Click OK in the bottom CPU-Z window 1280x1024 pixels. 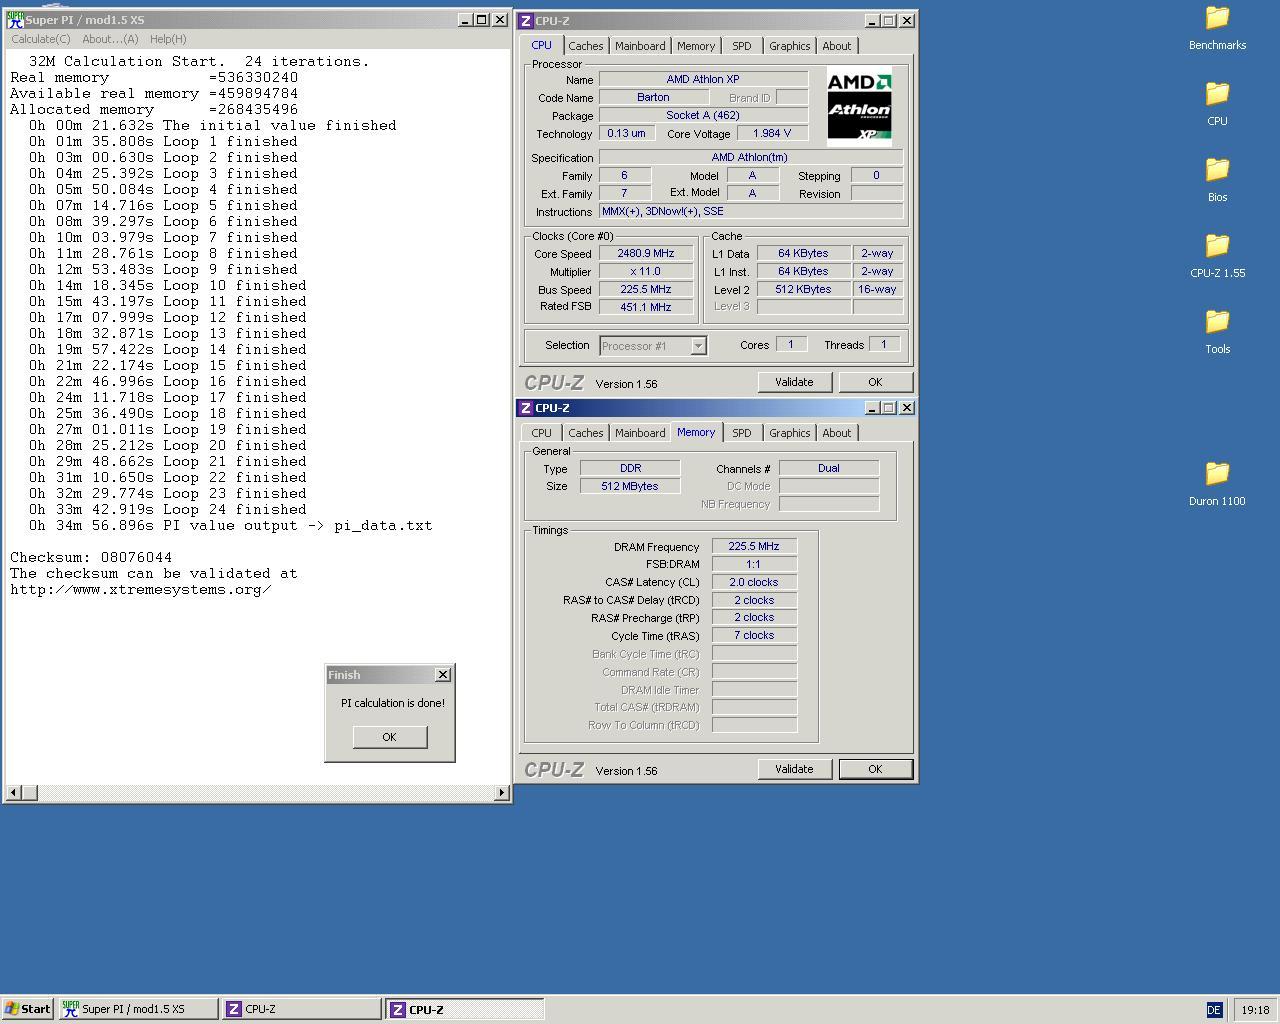point(875,769)
